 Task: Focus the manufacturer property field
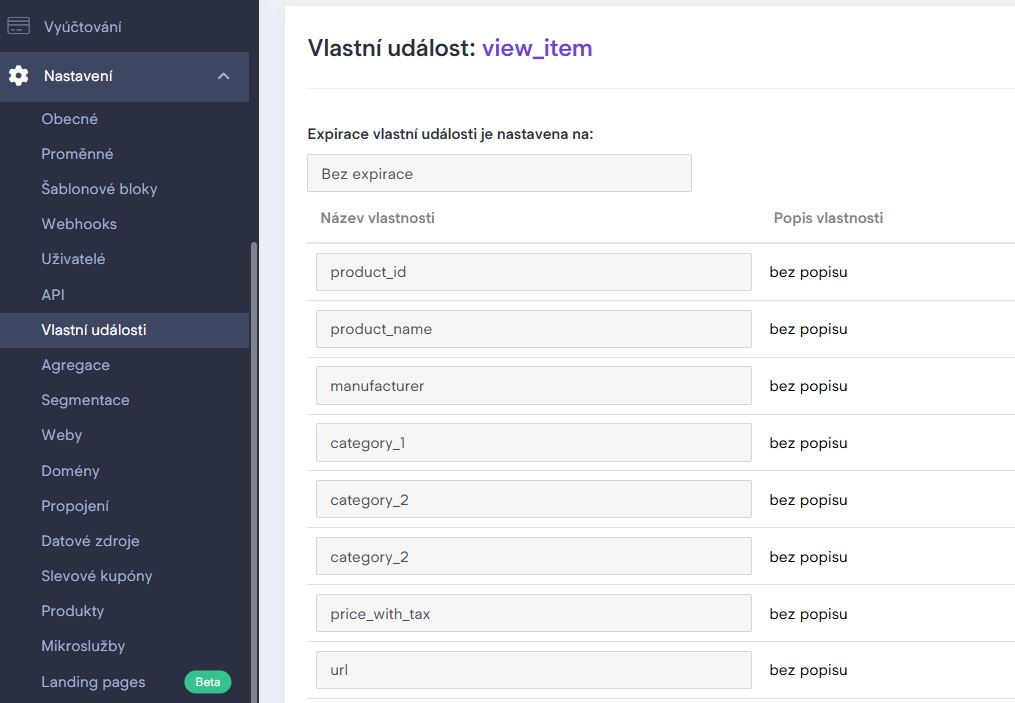coord(533,386)
